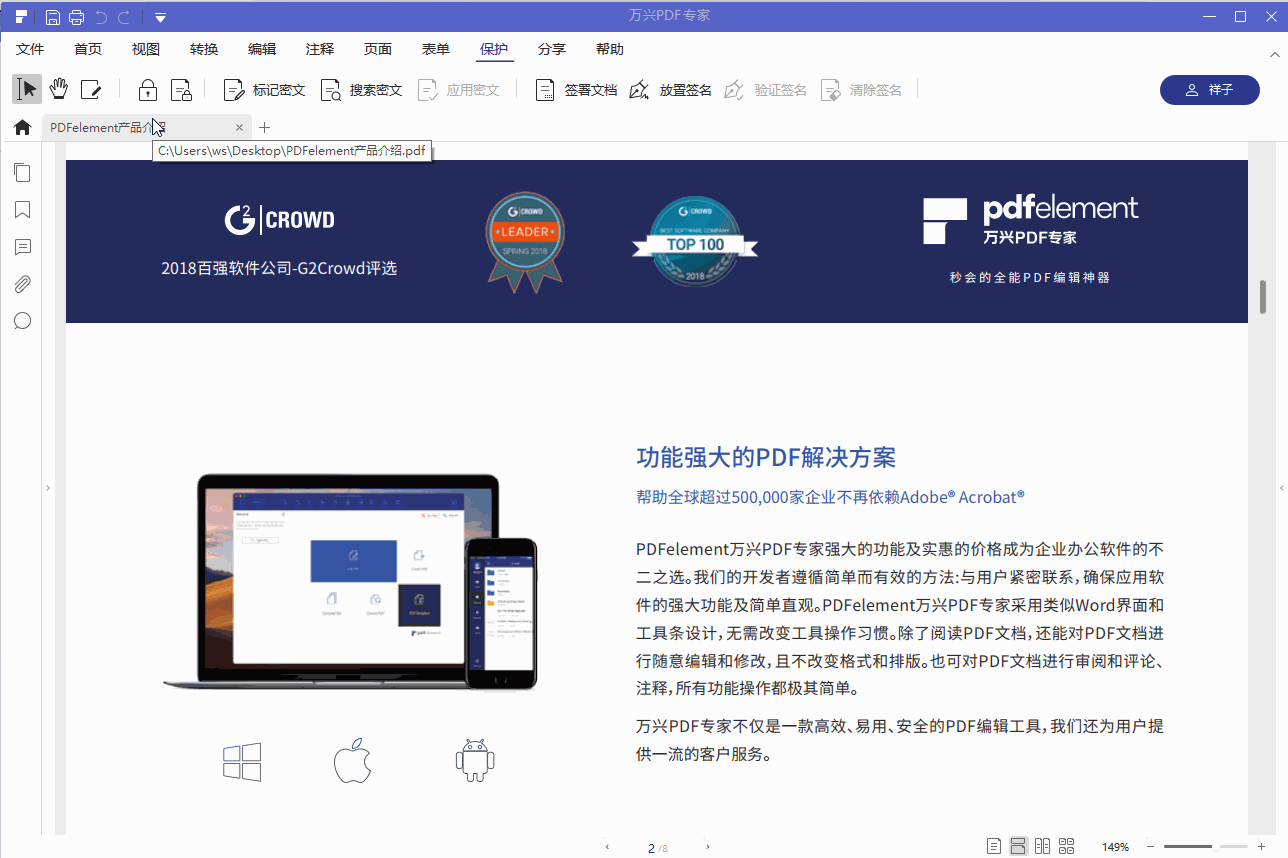The height and width of the screenshot is (858, 1288).
Task: Switch to the 注释 ribbon tab
Action: point(319,48)
